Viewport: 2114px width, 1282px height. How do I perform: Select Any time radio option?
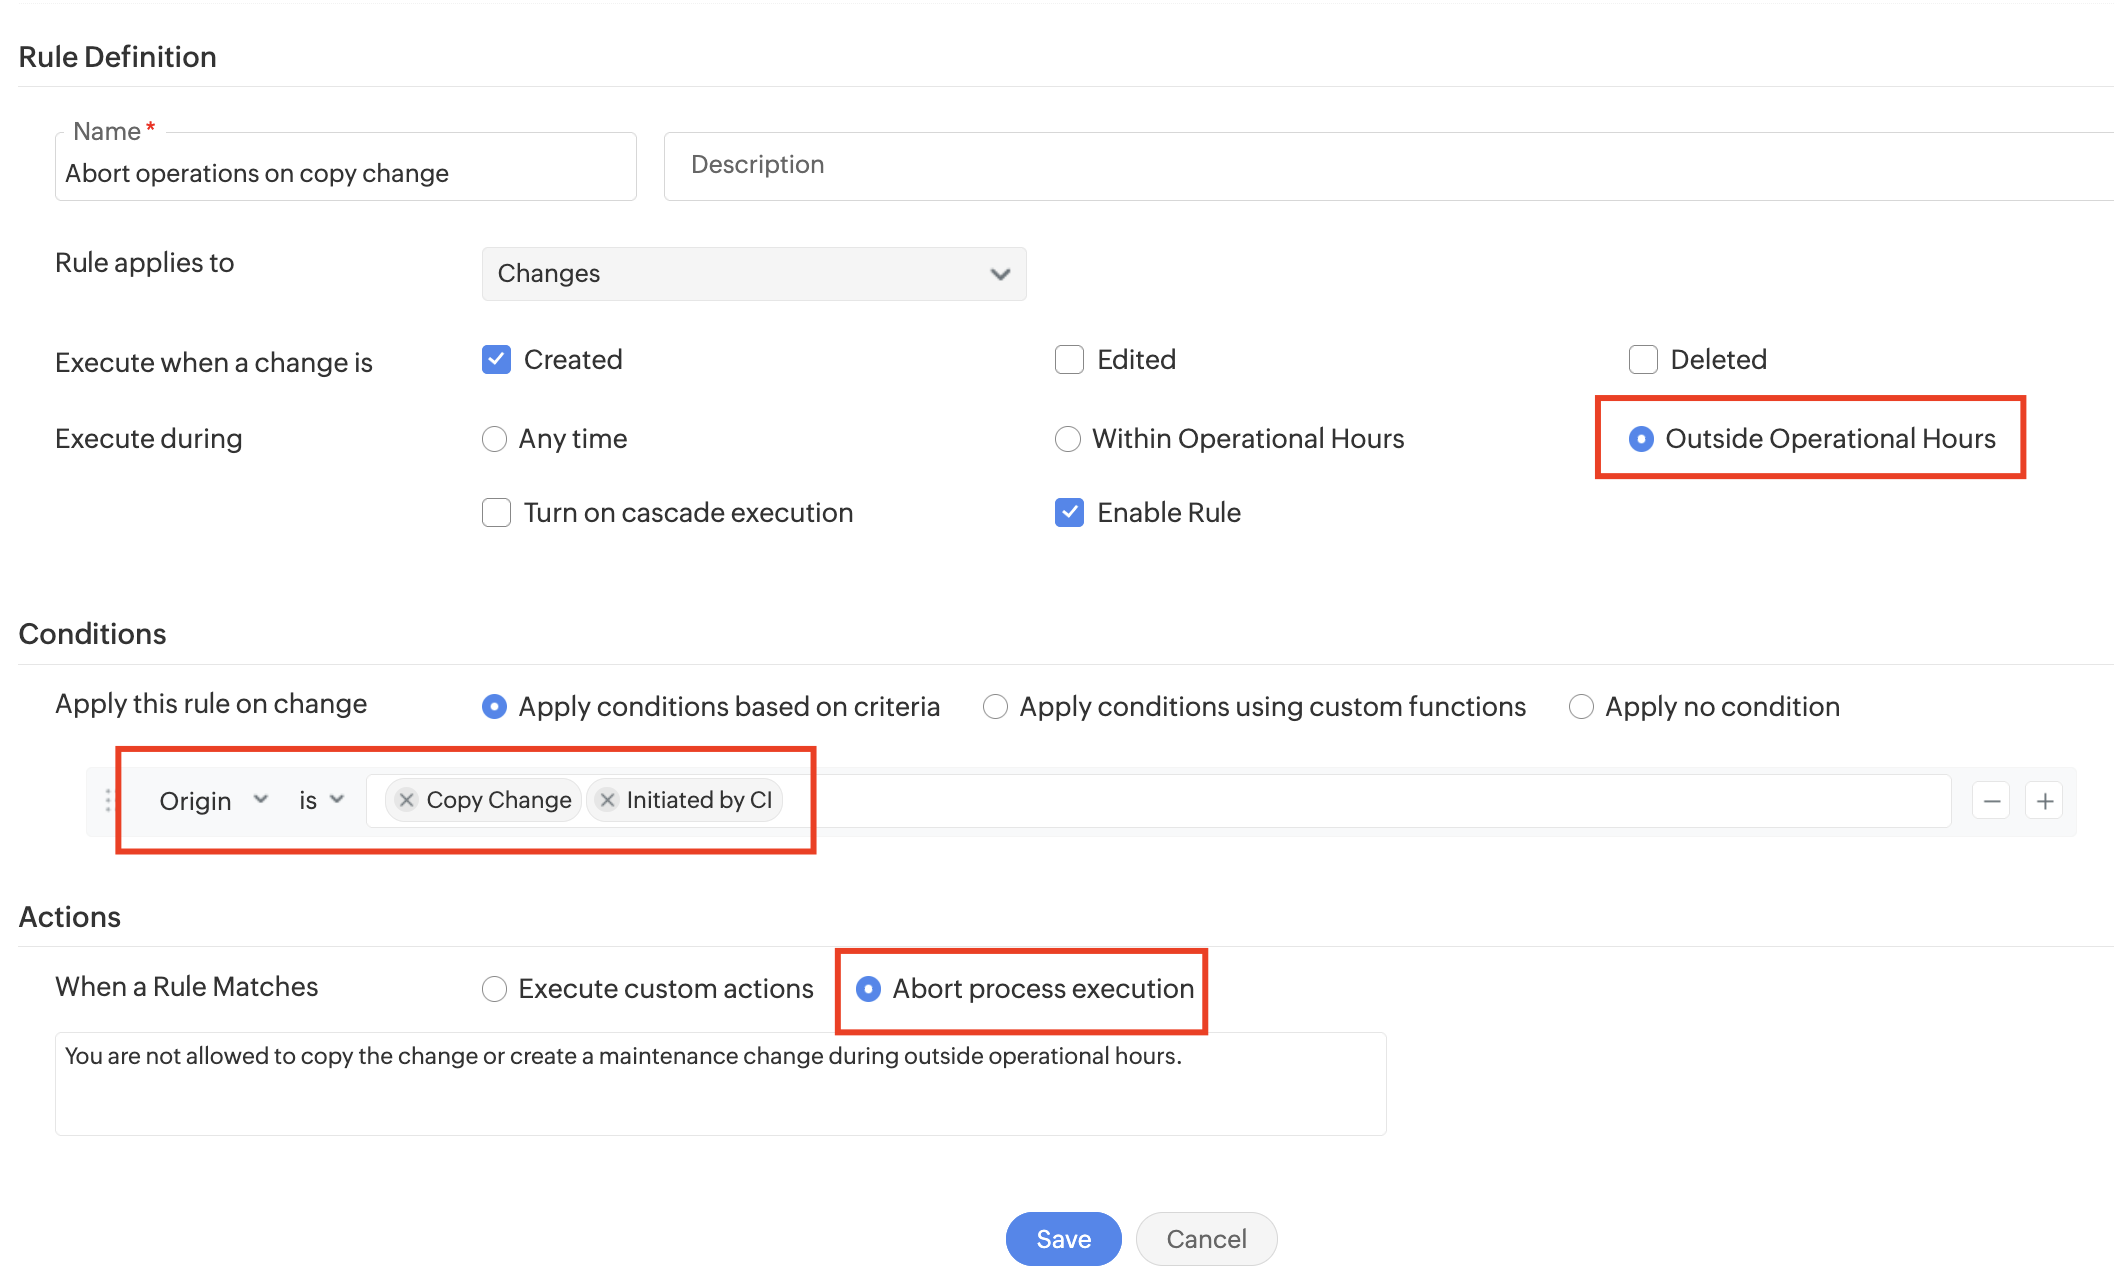tap(494, 439)
